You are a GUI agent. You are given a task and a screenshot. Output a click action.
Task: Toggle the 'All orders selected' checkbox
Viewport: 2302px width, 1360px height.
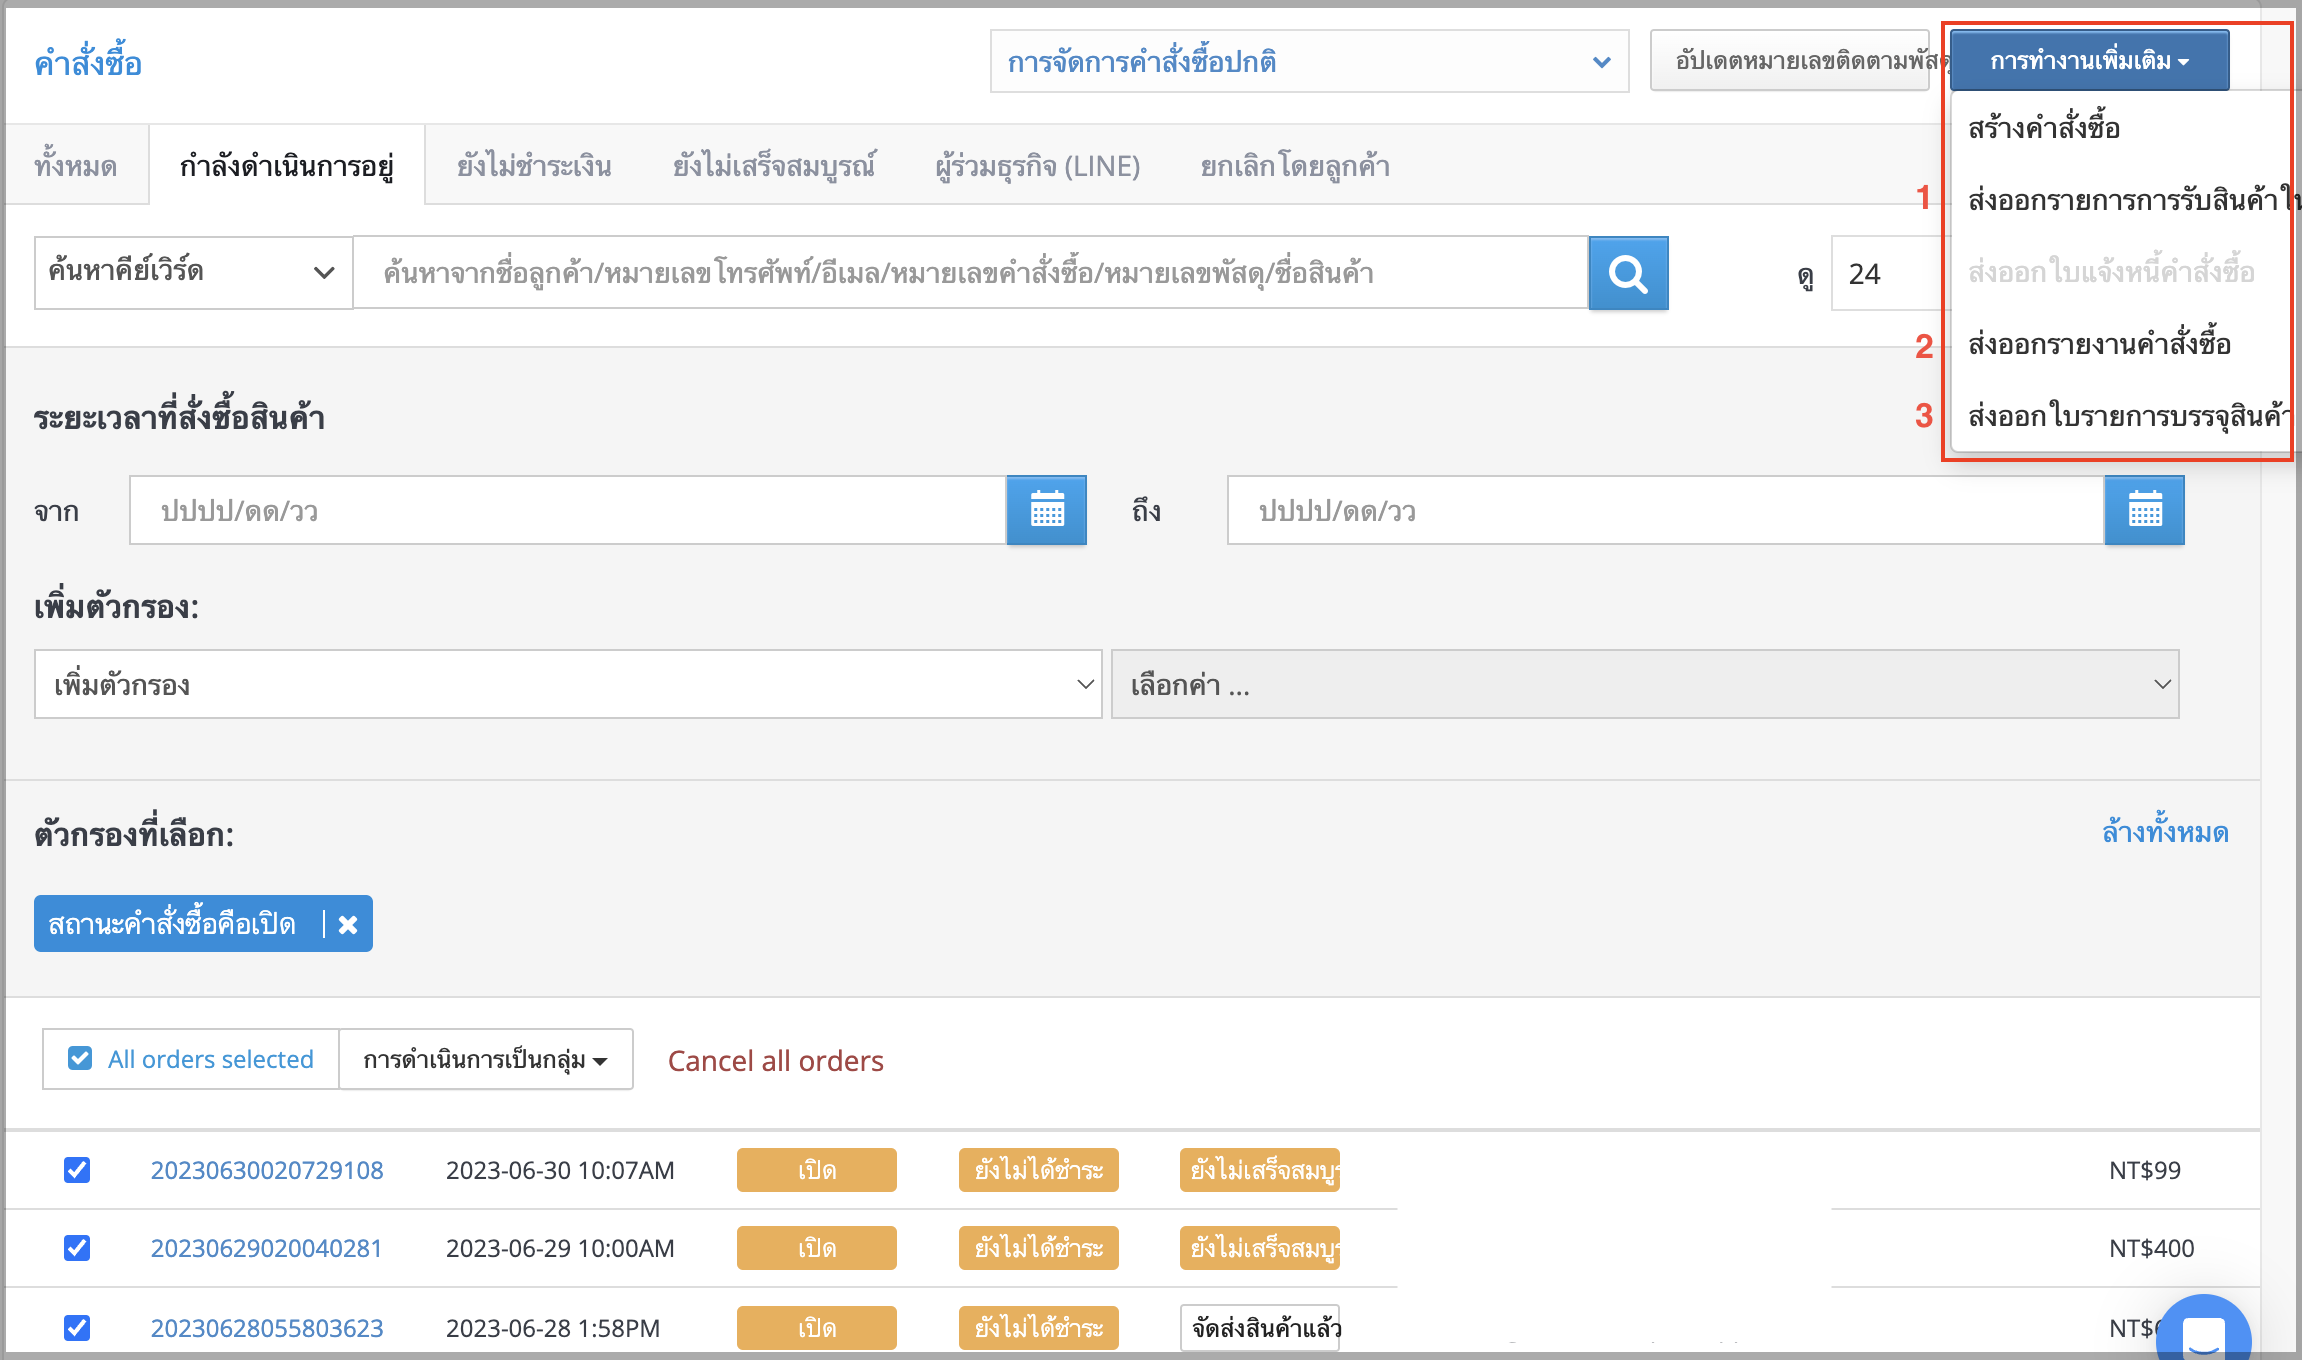tap(80, 1058)
